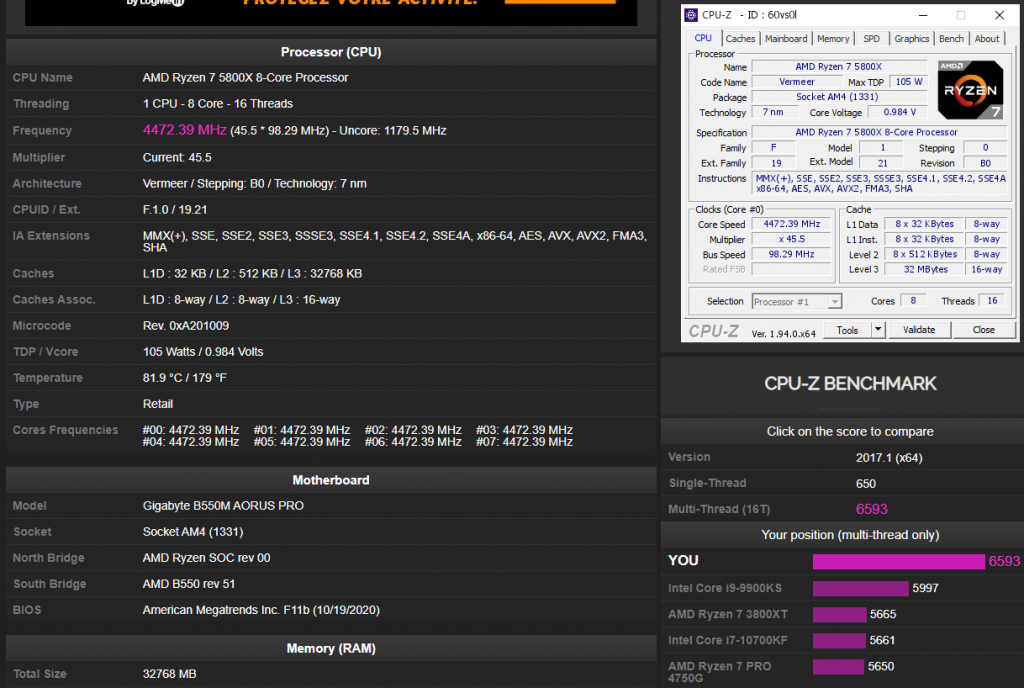Screen dimensions: 1024x688
Task: Click the Max TDP 105 W field
Action: (x=908, y=82)
